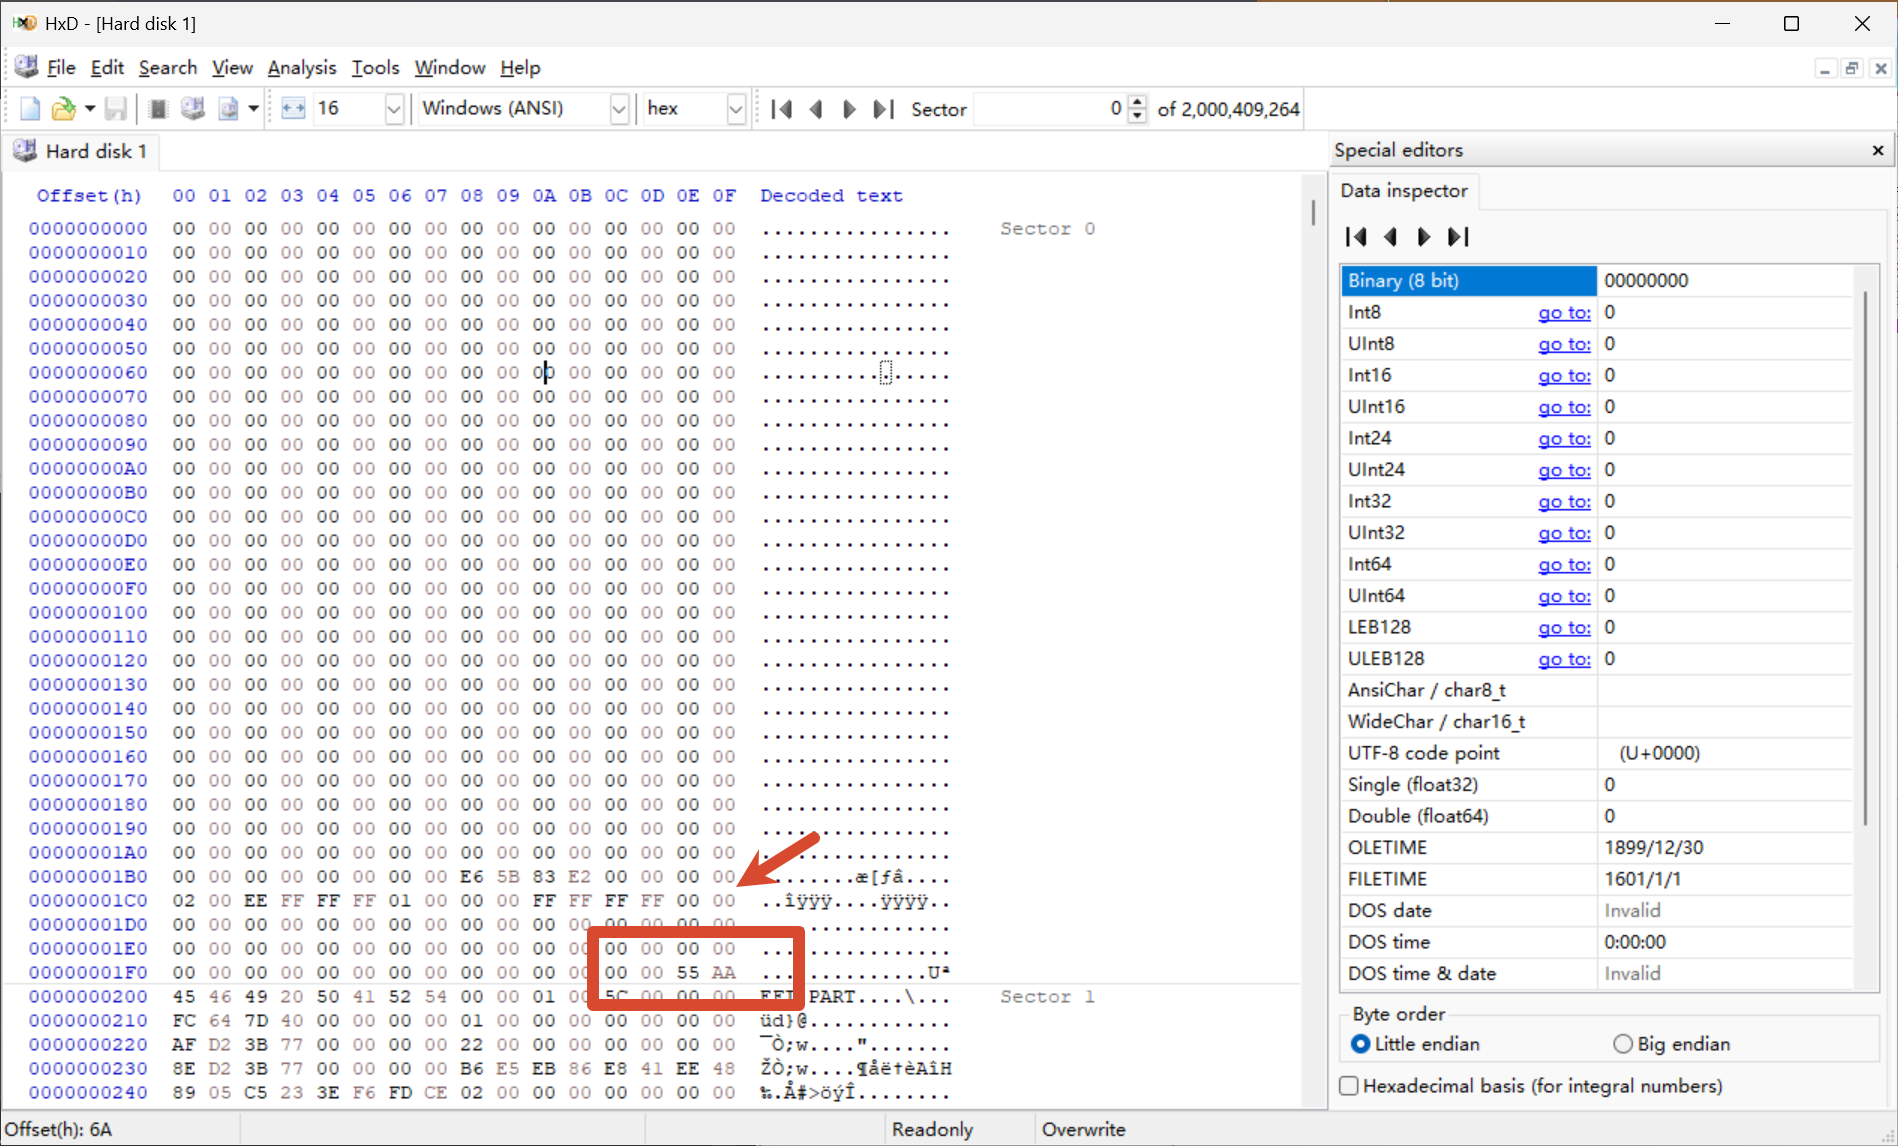Click the New file toolbar icon
The height and width of the screenshot is (1146, 1898).
pos(29,109)
